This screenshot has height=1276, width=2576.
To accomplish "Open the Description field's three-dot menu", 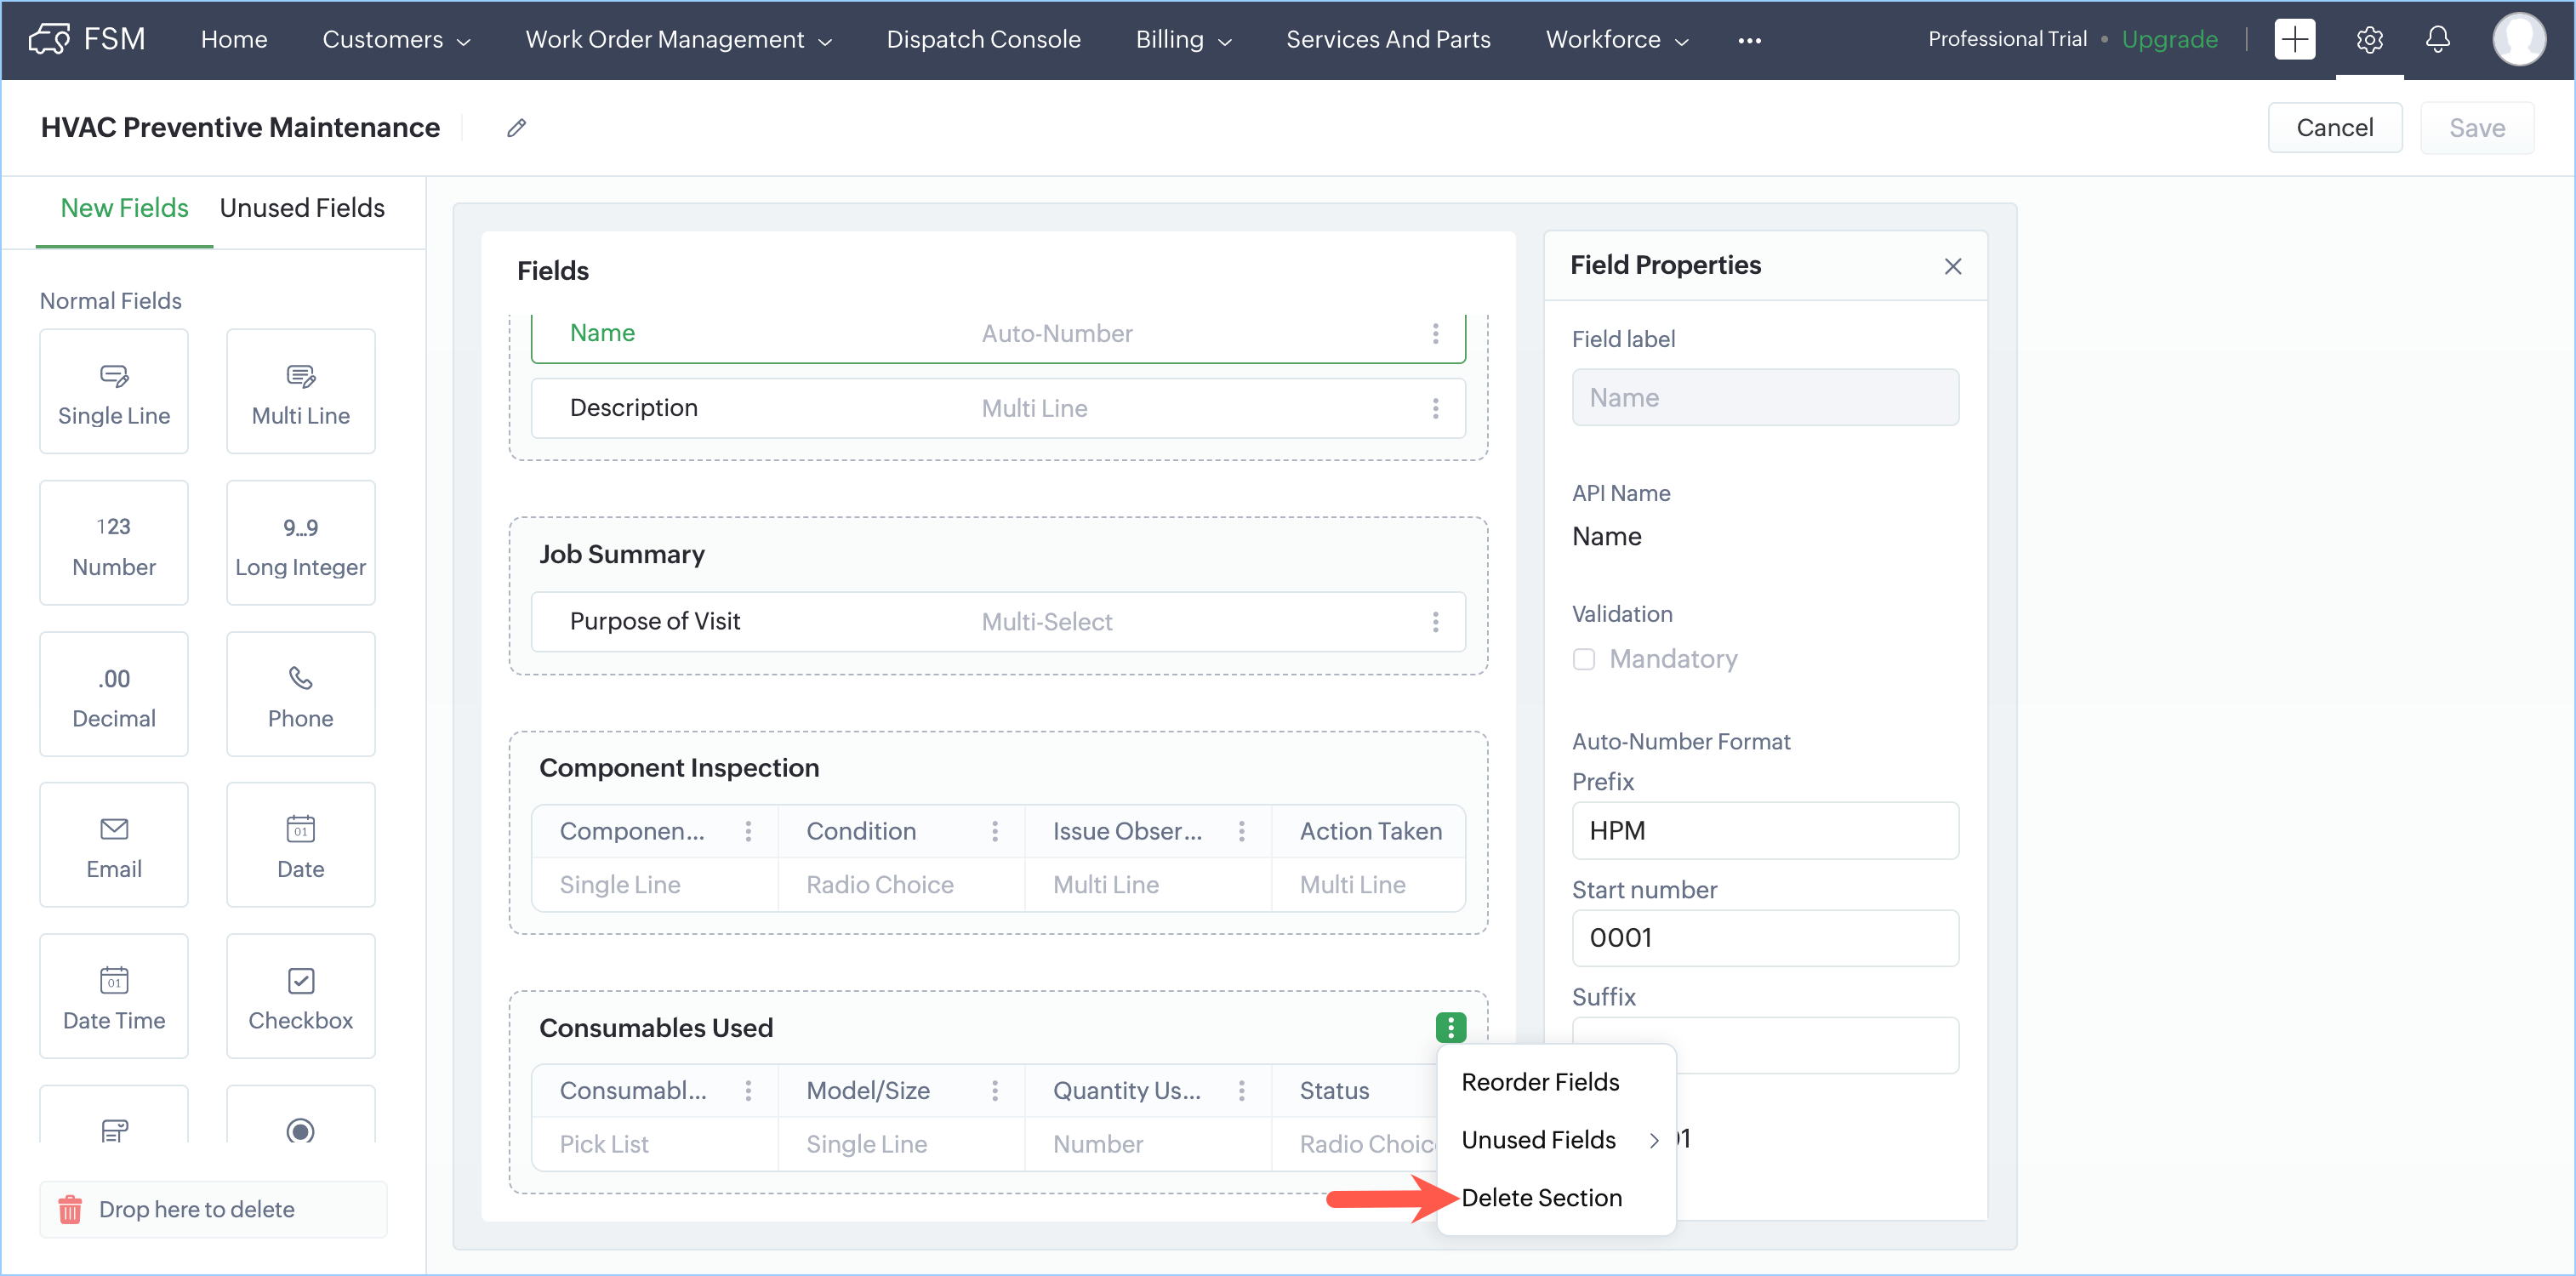I will pos(1435,408).
